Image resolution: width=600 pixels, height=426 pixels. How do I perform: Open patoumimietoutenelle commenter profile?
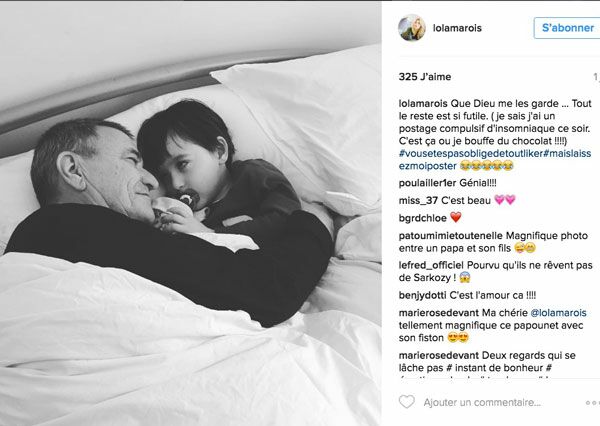pos(451,235)
